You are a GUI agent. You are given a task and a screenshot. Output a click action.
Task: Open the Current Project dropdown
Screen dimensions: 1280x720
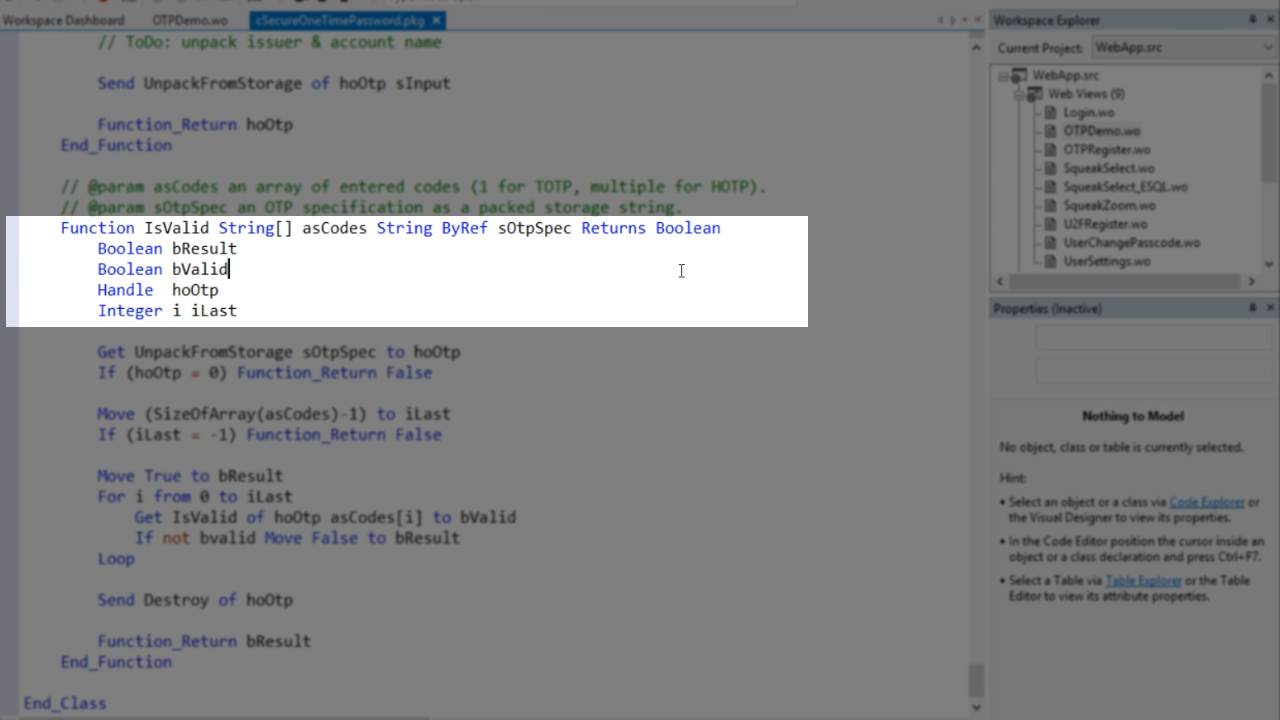(1268, 48)
